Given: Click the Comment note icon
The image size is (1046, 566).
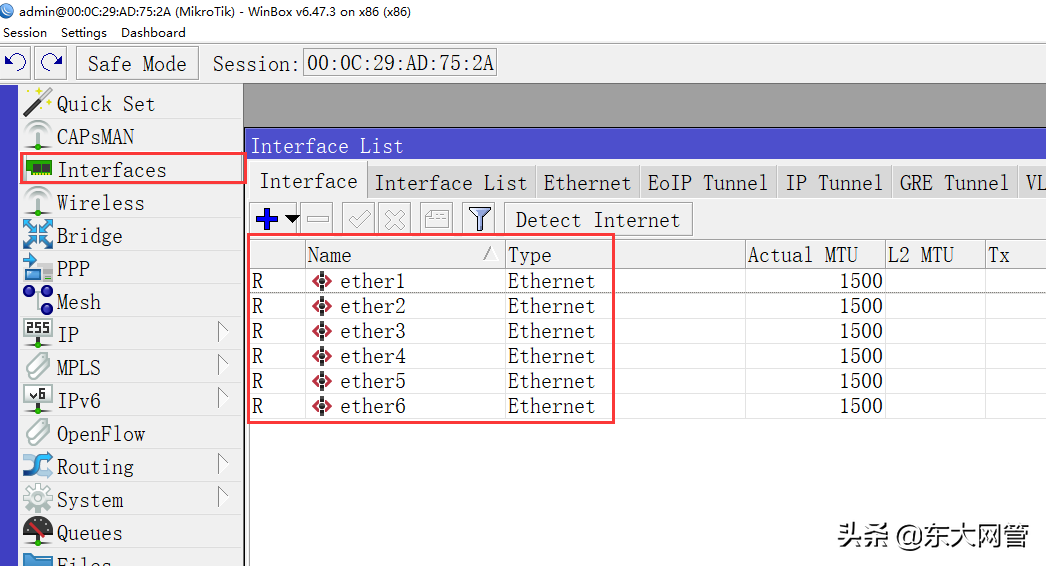Looking at the screenshot, I should [436, 219].
